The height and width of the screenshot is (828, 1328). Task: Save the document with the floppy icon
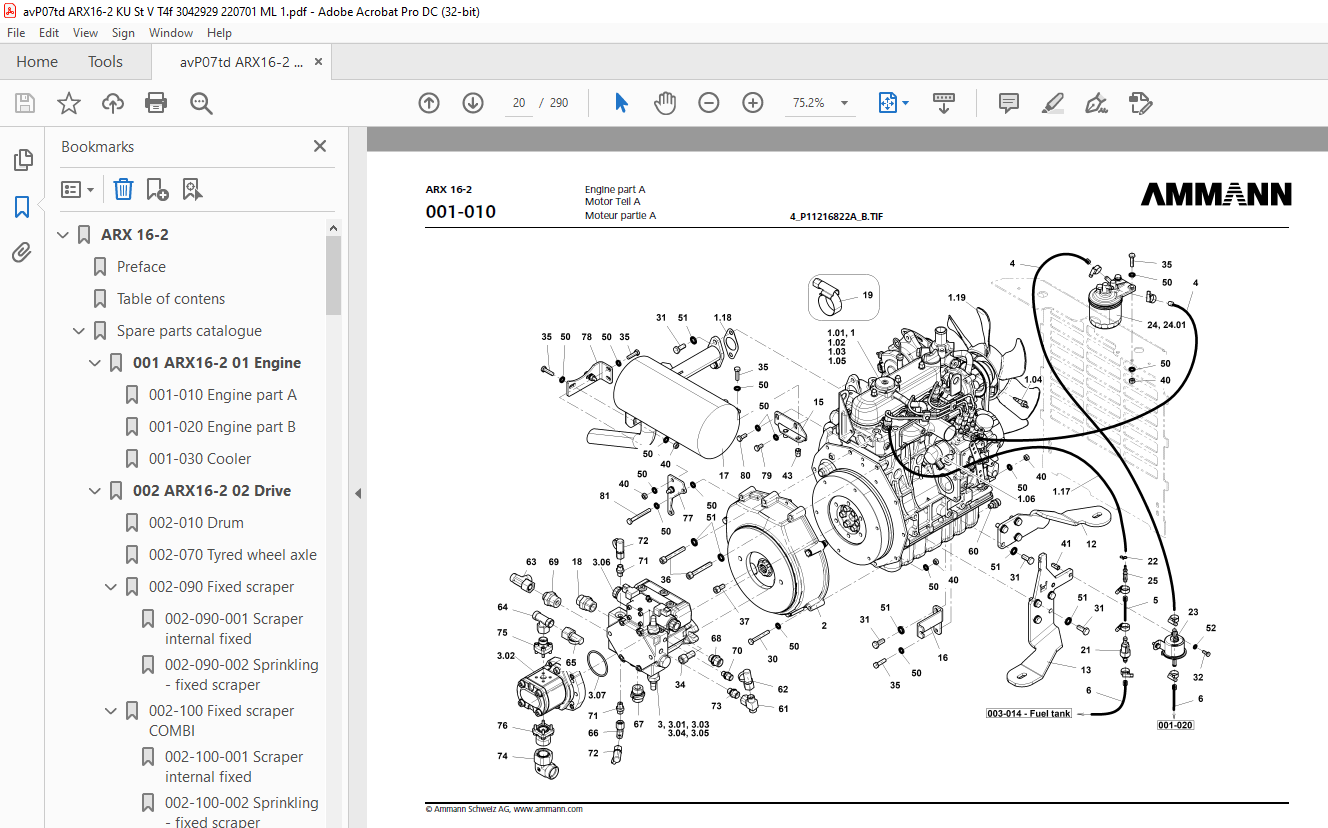point(25,103)
